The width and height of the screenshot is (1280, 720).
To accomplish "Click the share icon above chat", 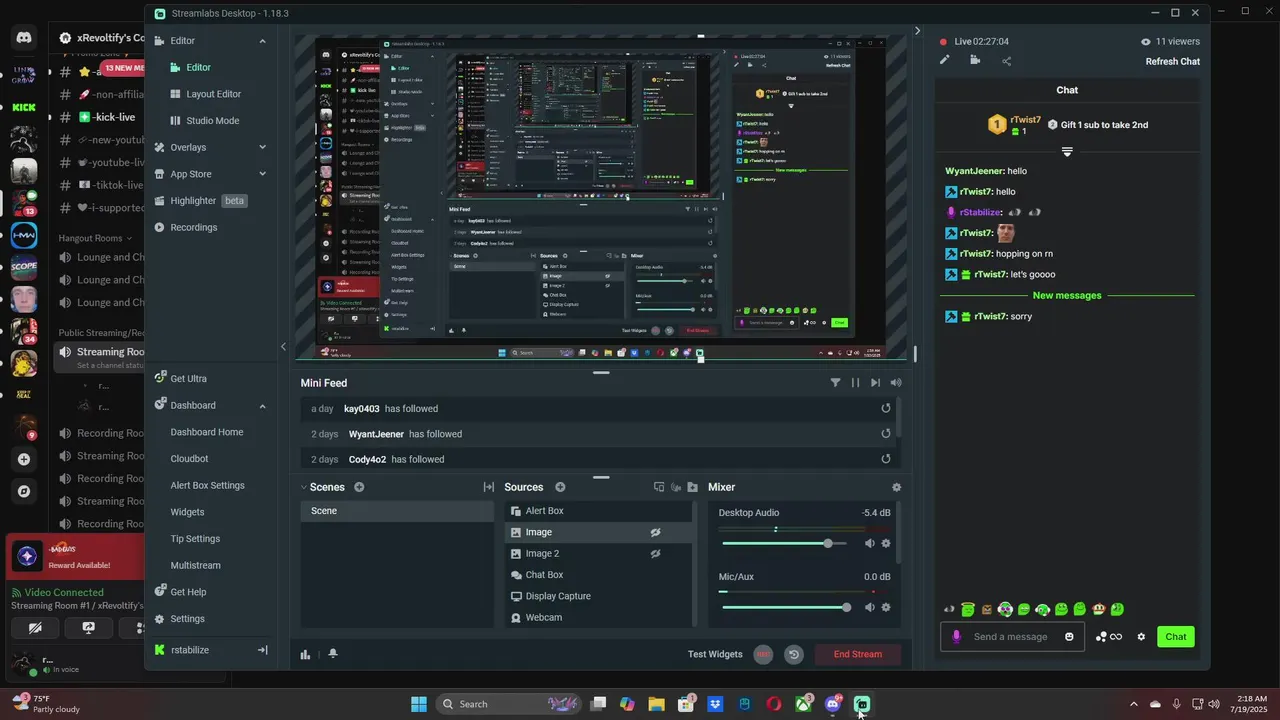I will click(x=1006, y=60).
